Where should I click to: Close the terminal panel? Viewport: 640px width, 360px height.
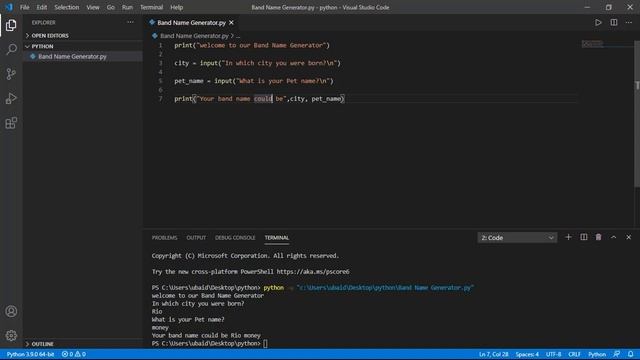tap(629, 238)
